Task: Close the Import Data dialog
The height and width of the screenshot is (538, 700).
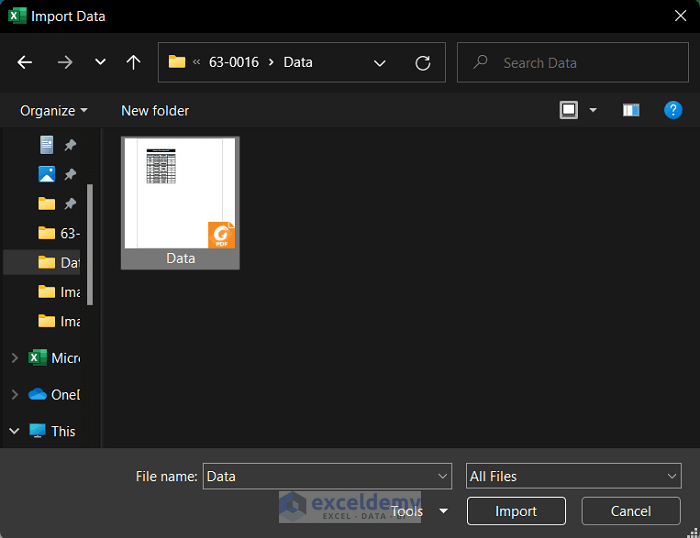Action: [x=680, y=16]
